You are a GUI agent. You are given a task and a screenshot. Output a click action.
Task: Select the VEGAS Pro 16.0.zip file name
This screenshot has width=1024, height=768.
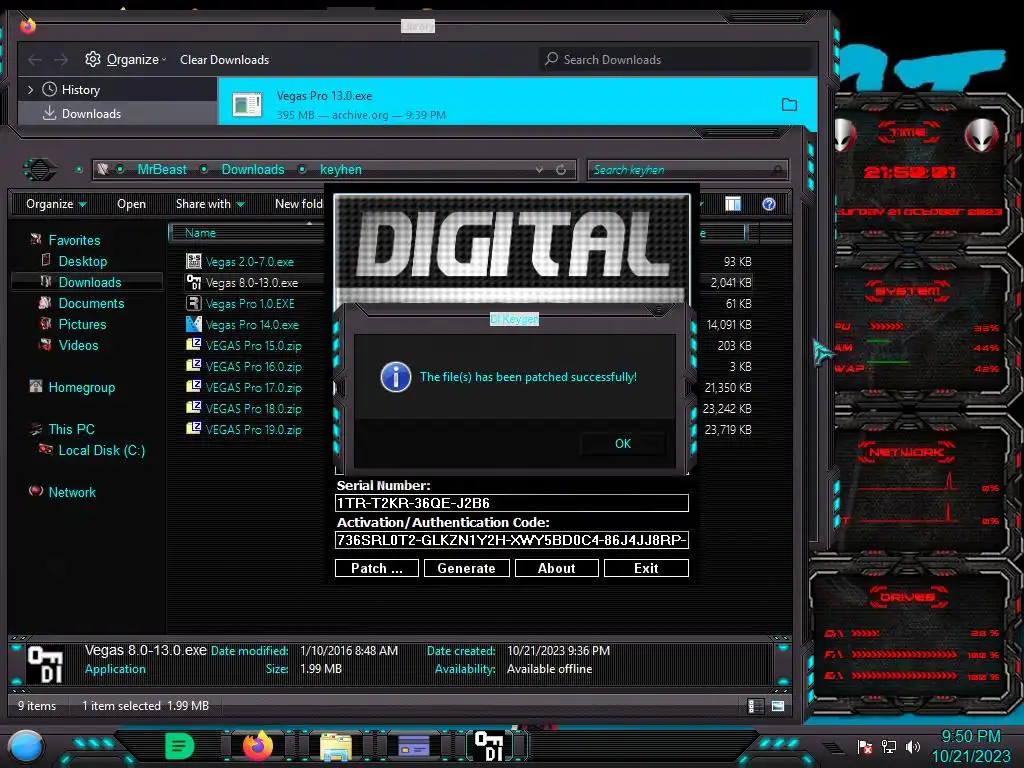pyautogui.click(x=253, y=366)
